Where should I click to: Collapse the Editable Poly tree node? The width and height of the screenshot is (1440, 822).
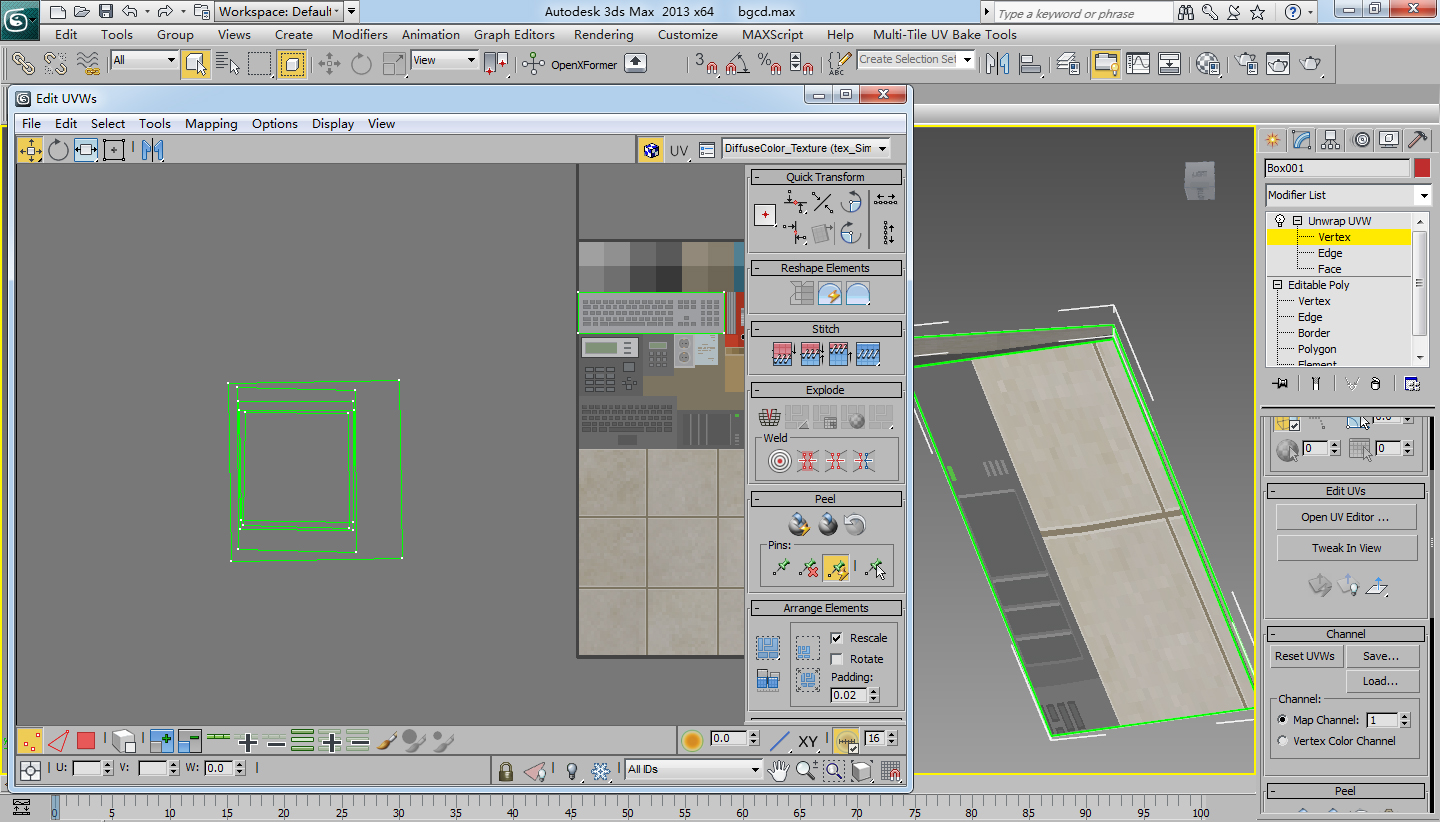pos(1278,285)
